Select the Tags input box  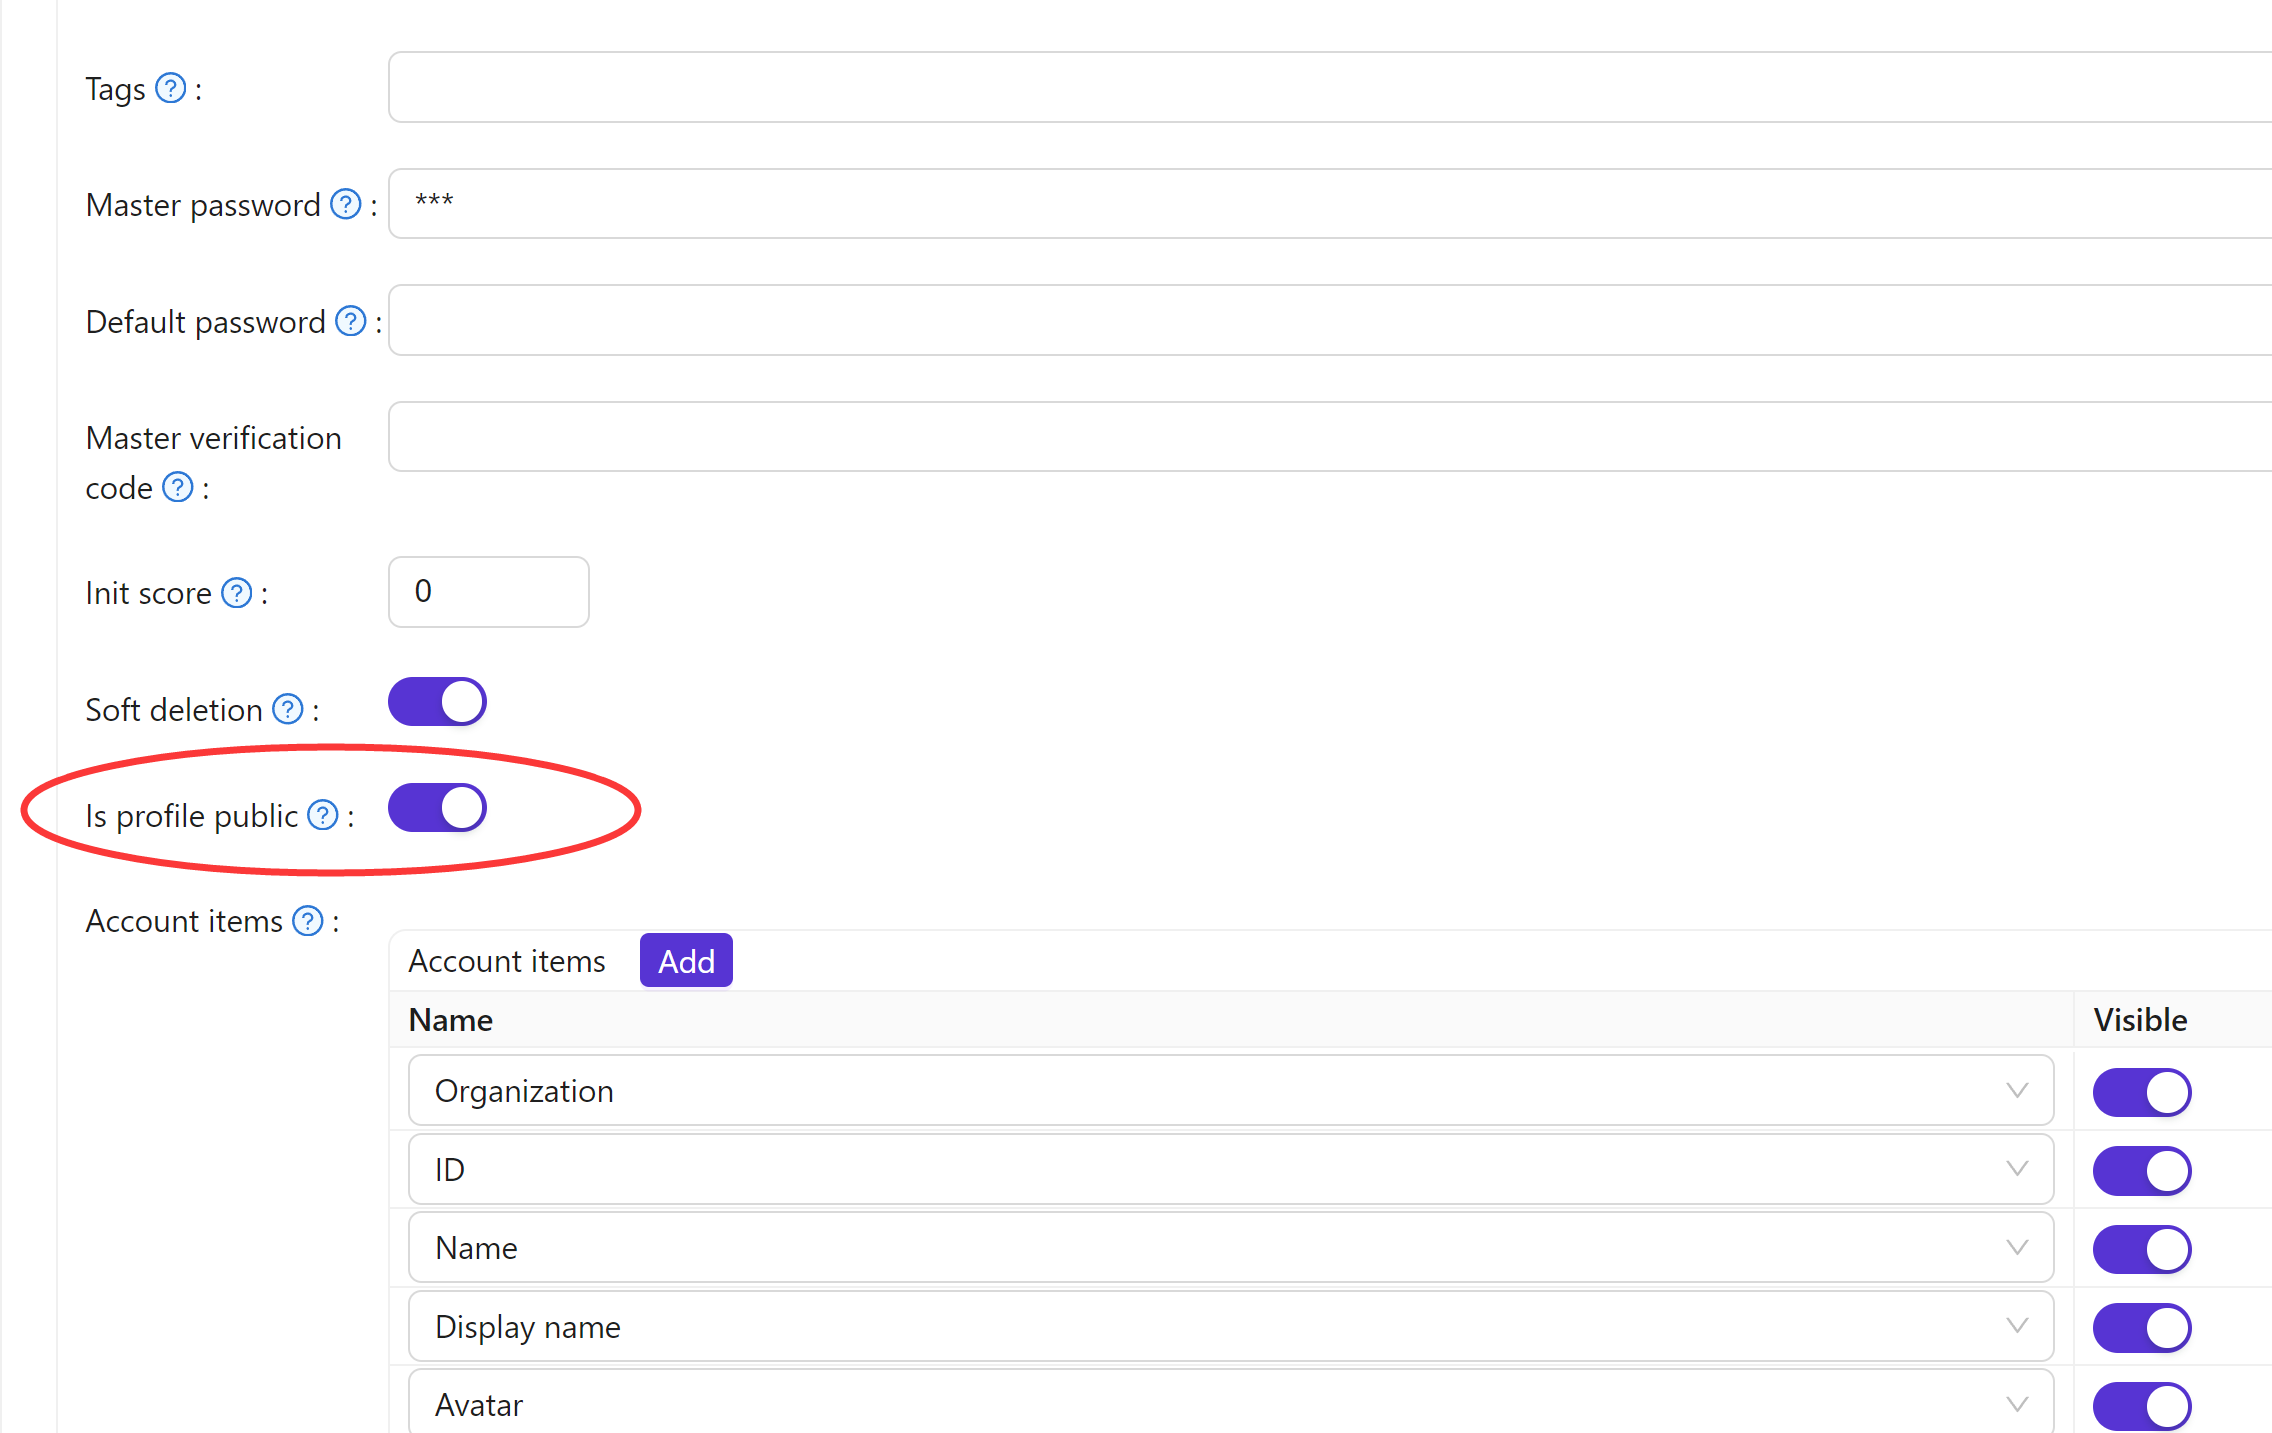(x=1330, y=87)
